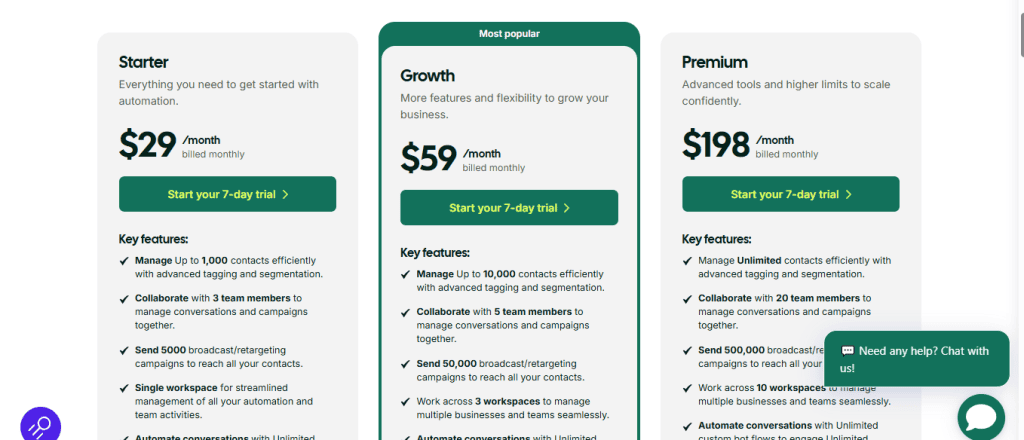
Task: Click speech bubble icon in help message
Action: point(847,351)
